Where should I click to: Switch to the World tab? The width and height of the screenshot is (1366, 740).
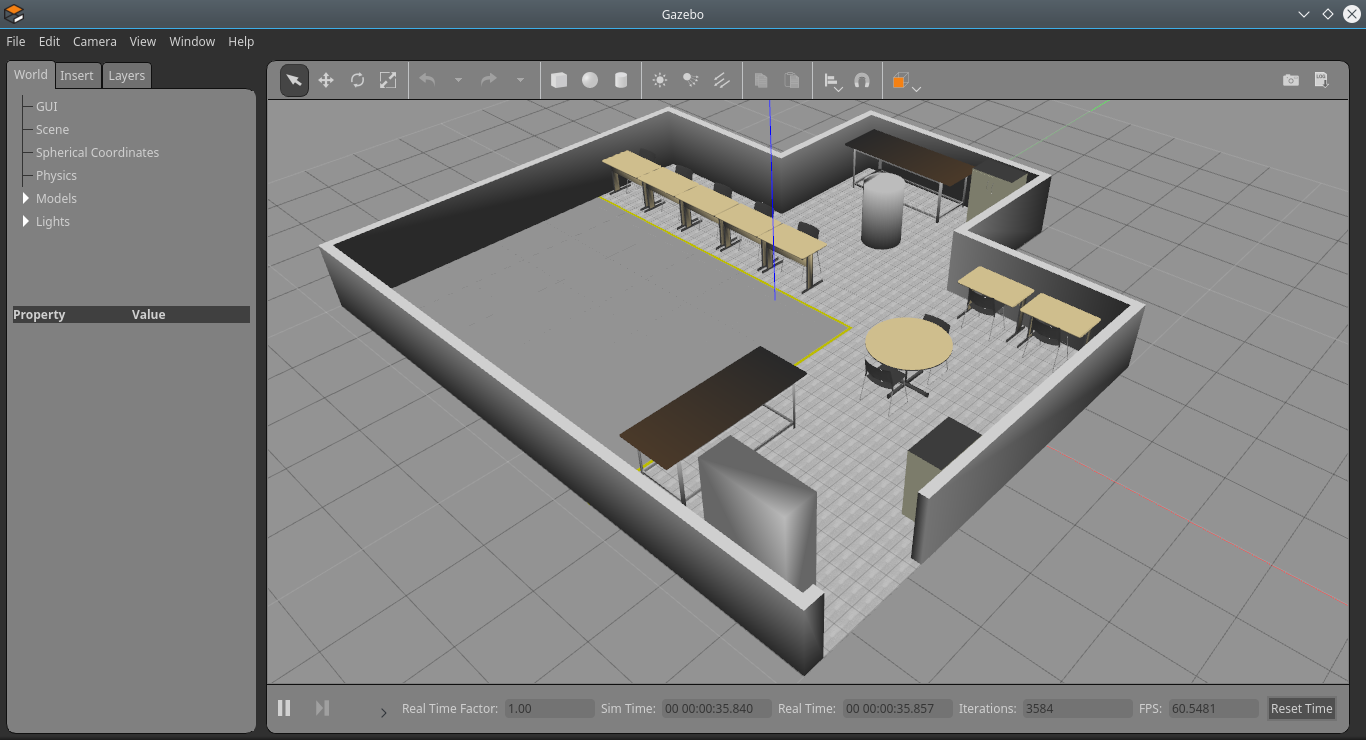30,75
